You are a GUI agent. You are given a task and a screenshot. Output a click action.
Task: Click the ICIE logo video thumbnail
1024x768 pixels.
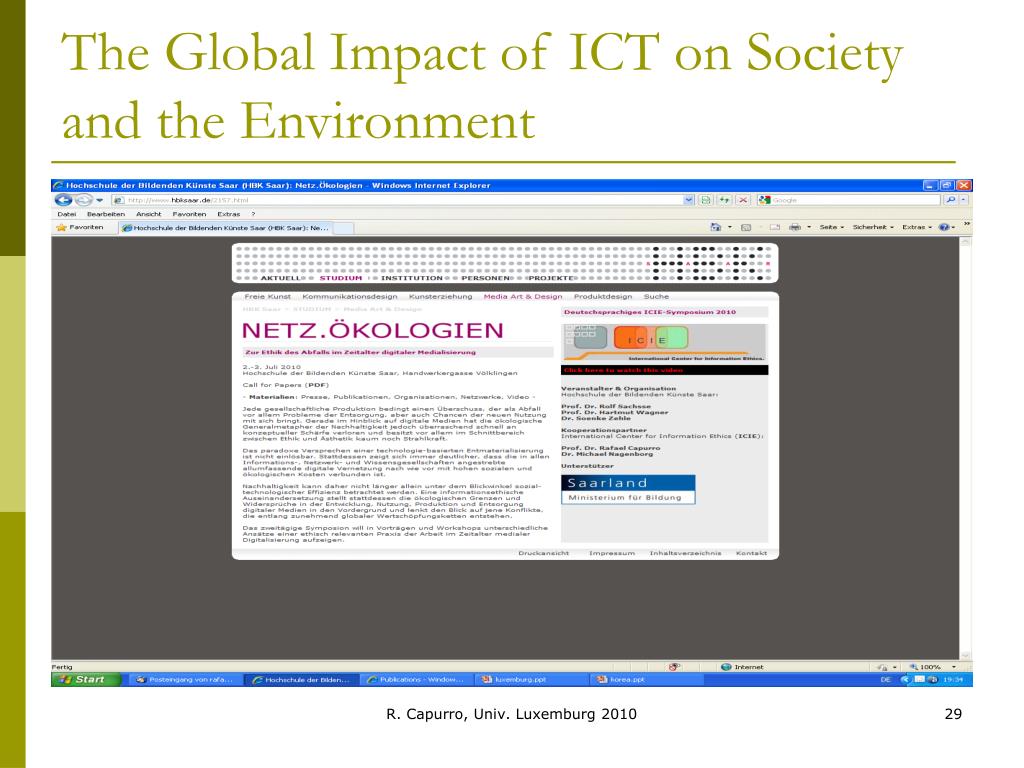point(664,343)
